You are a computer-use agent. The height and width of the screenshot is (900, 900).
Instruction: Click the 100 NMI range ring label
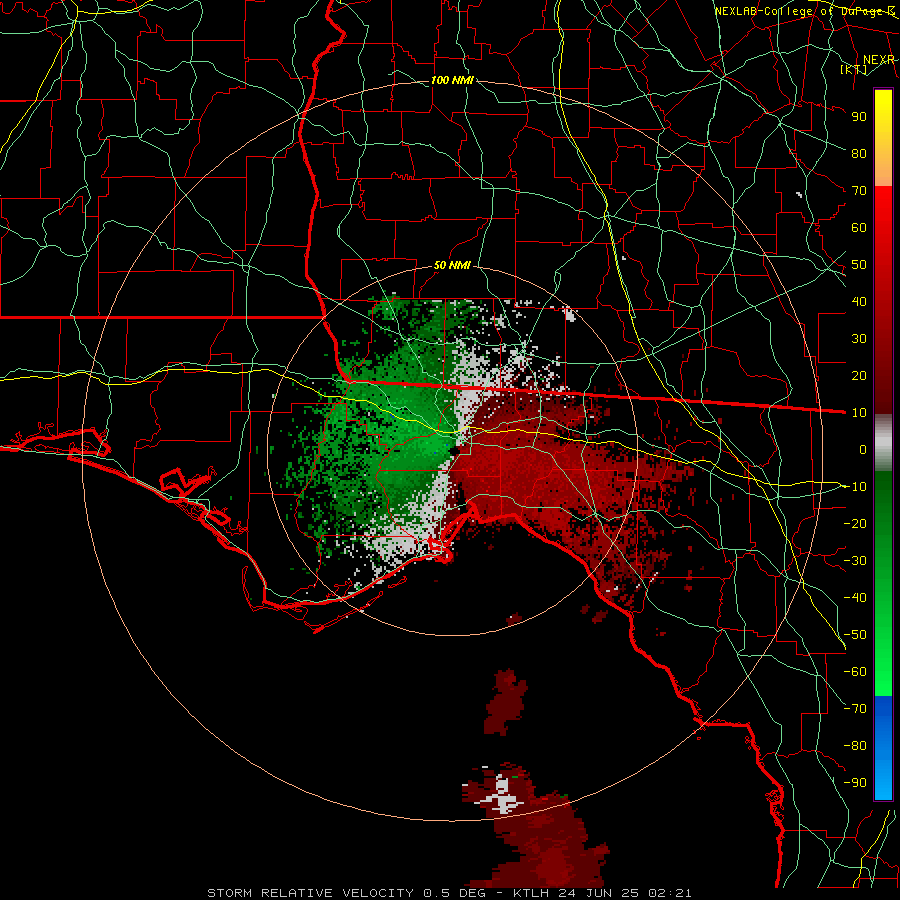point(452,80)
